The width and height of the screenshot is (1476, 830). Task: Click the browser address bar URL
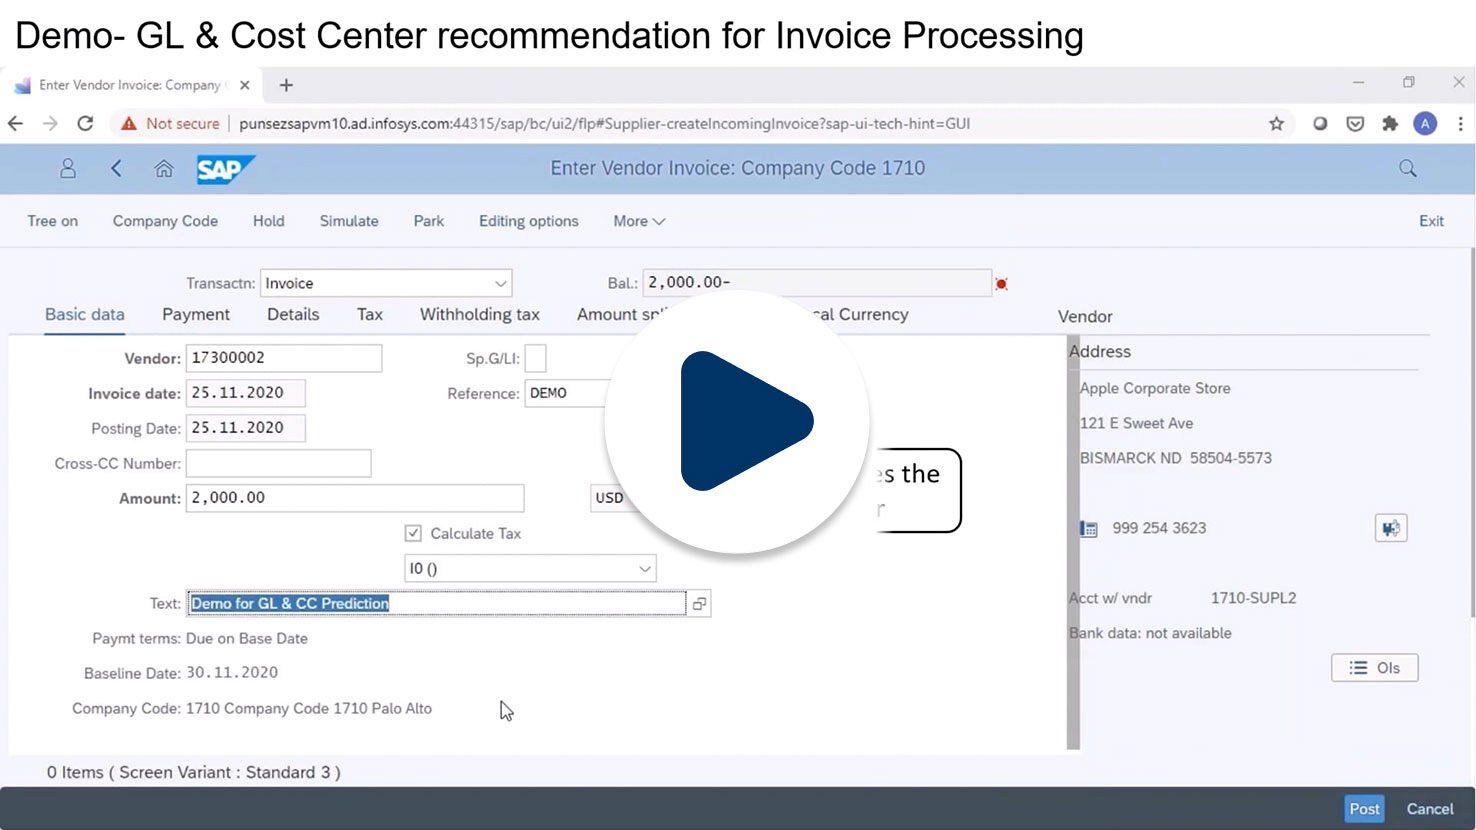(604, 124)
